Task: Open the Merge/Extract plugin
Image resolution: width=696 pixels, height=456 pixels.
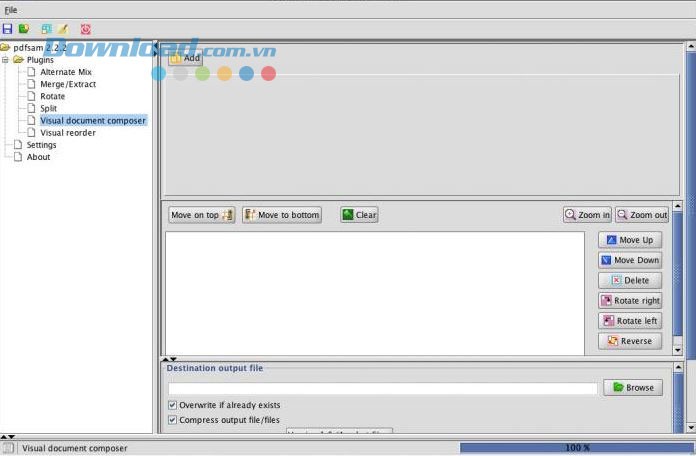Action: coord(68,84)
